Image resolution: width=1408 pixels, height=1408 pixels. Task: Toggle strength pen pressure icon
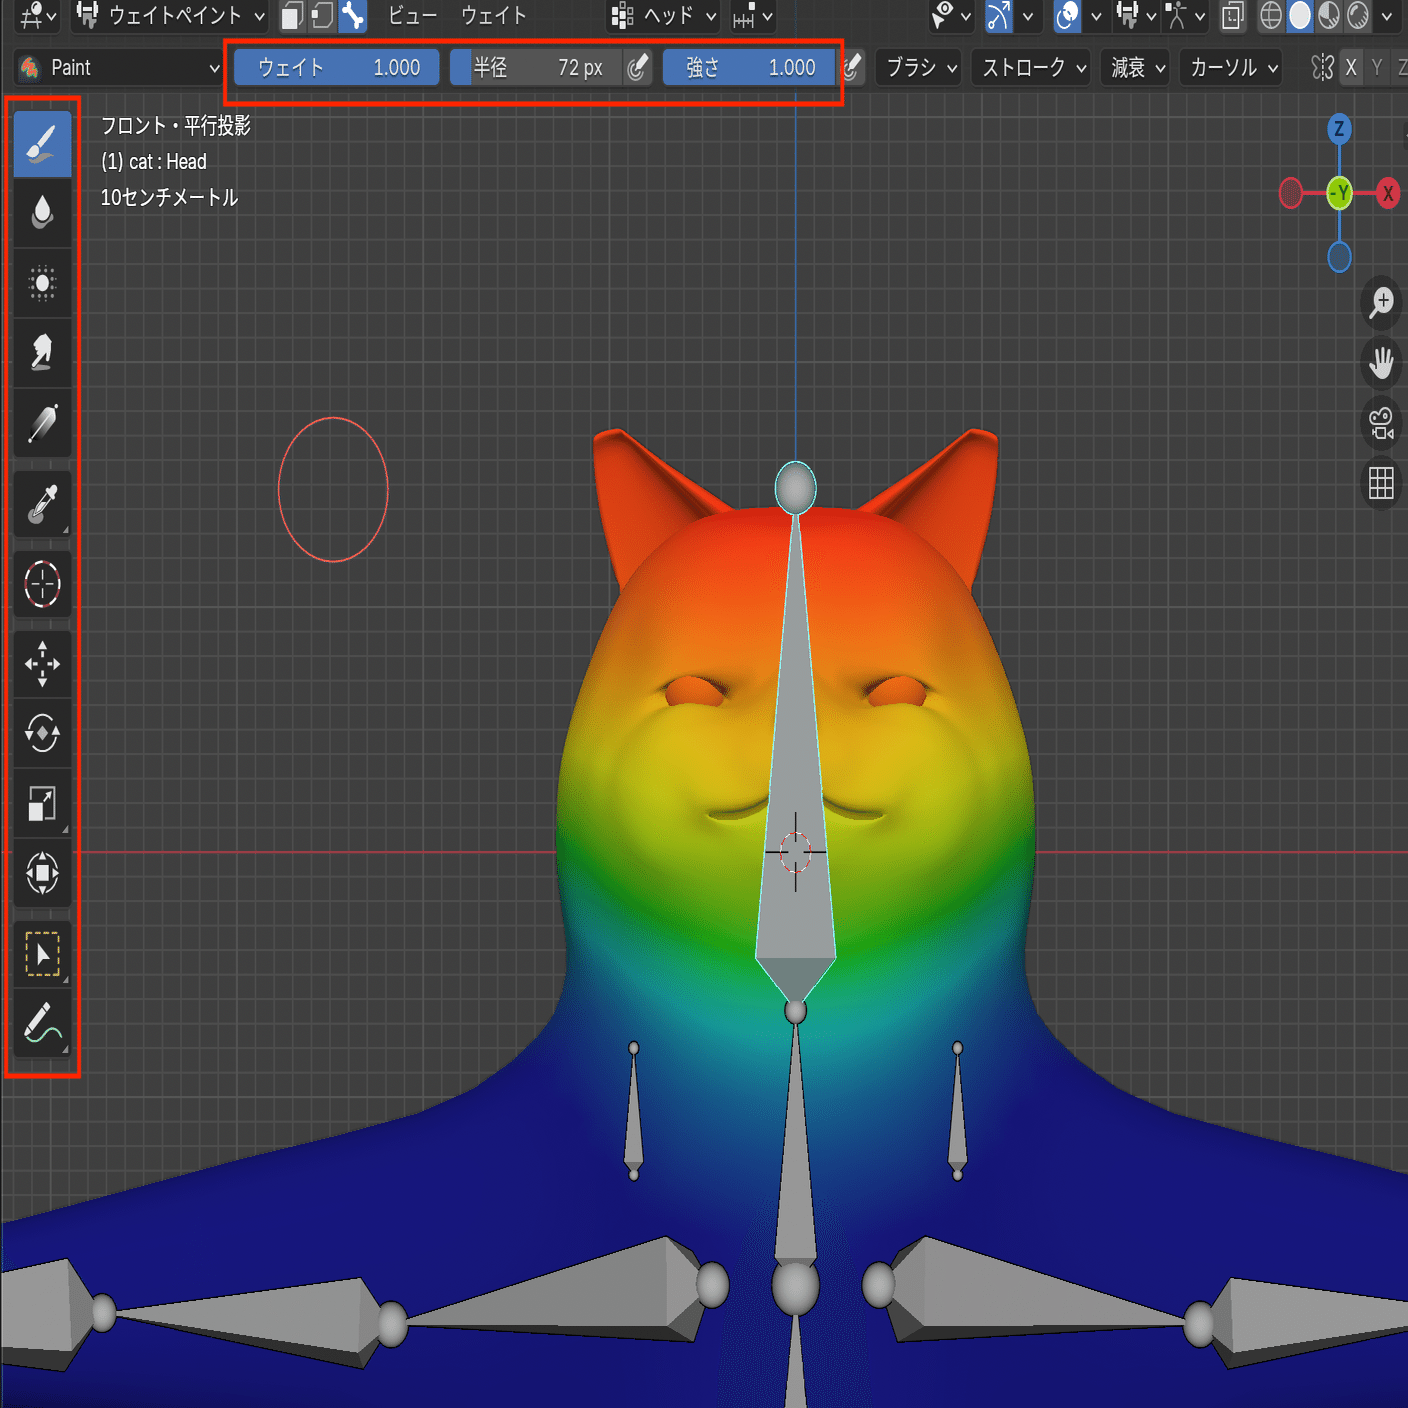tap(851, 67)
